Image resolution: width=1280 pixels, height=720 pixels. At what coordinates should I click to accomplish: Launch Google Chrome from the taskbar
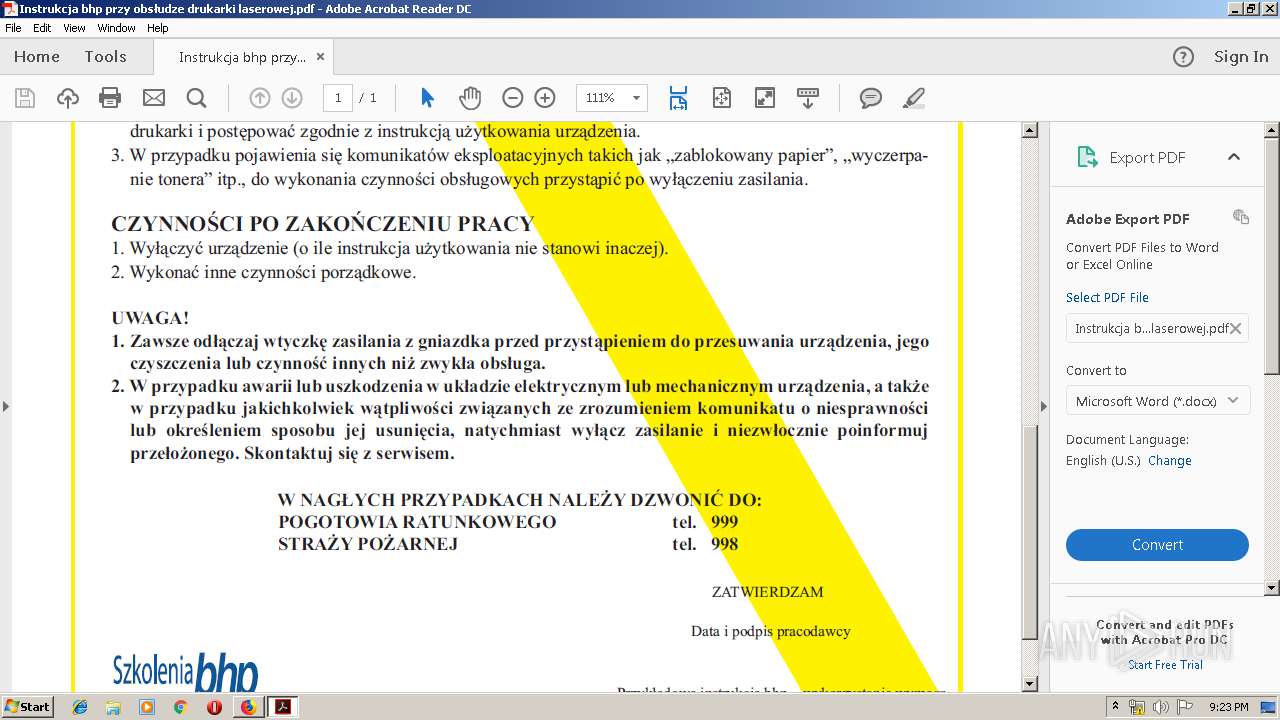click(x=180, y=707)
